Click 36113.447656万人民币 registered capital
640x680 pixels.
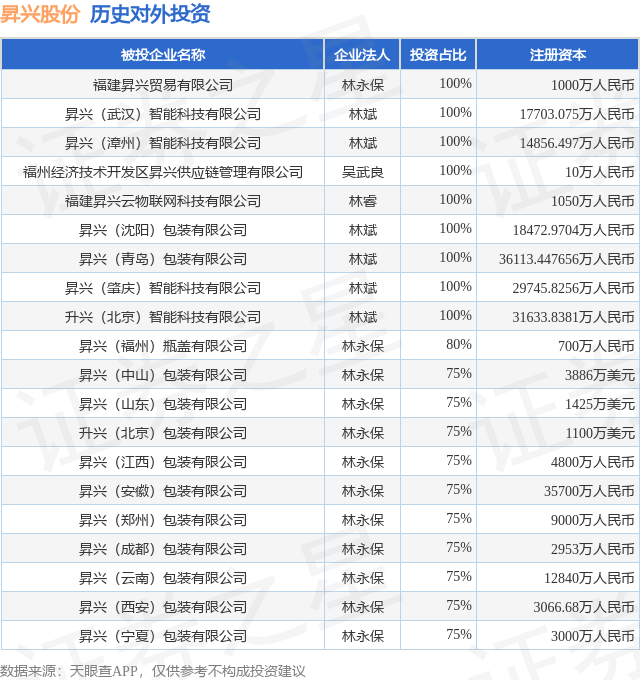click(567, 259)
